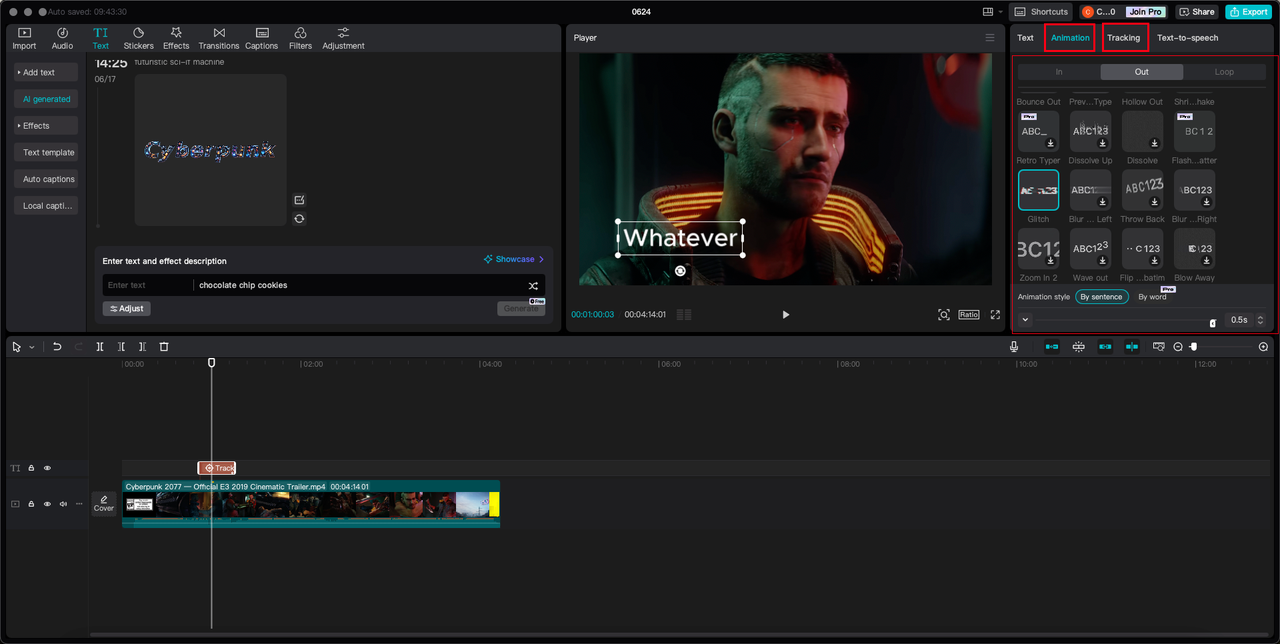
Task: Open the Shortcuts panel
Action: 1042,12
